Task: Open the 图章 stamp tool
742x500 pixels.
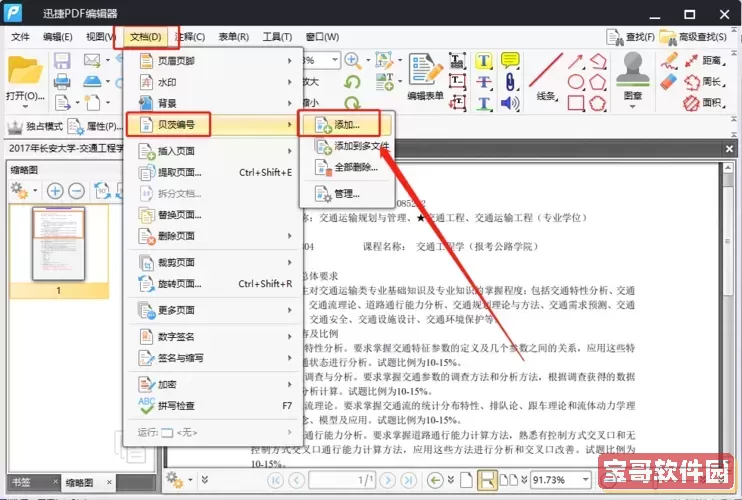Action: (633, 79)
